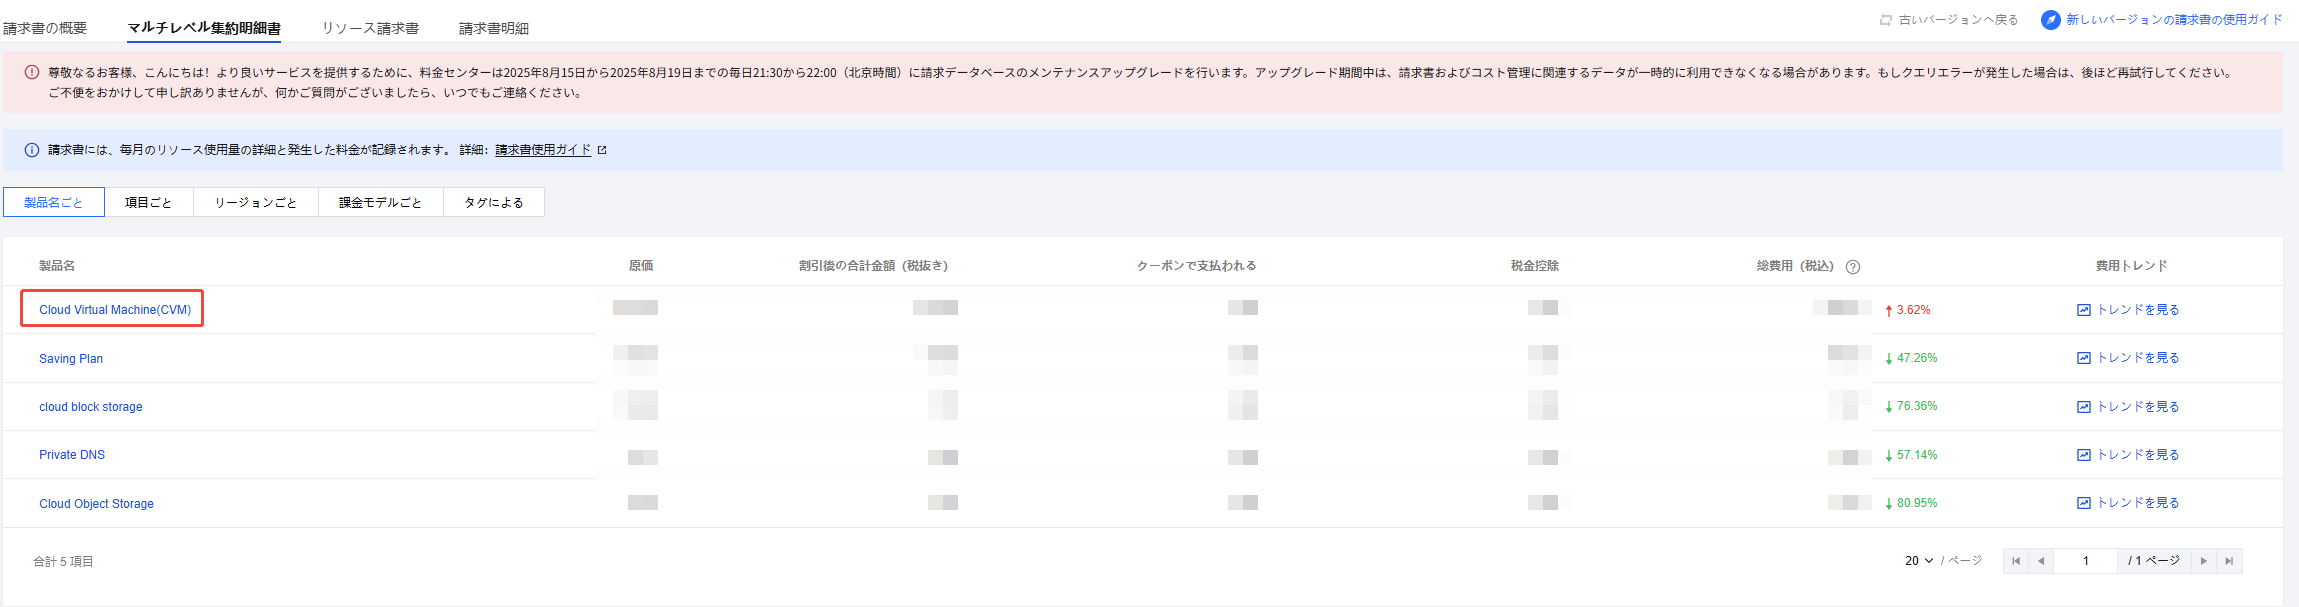Select the 製品名ごと grouping tab
Image resolution: width=2299 pixels, height=607 pixels.
[54, 202]
